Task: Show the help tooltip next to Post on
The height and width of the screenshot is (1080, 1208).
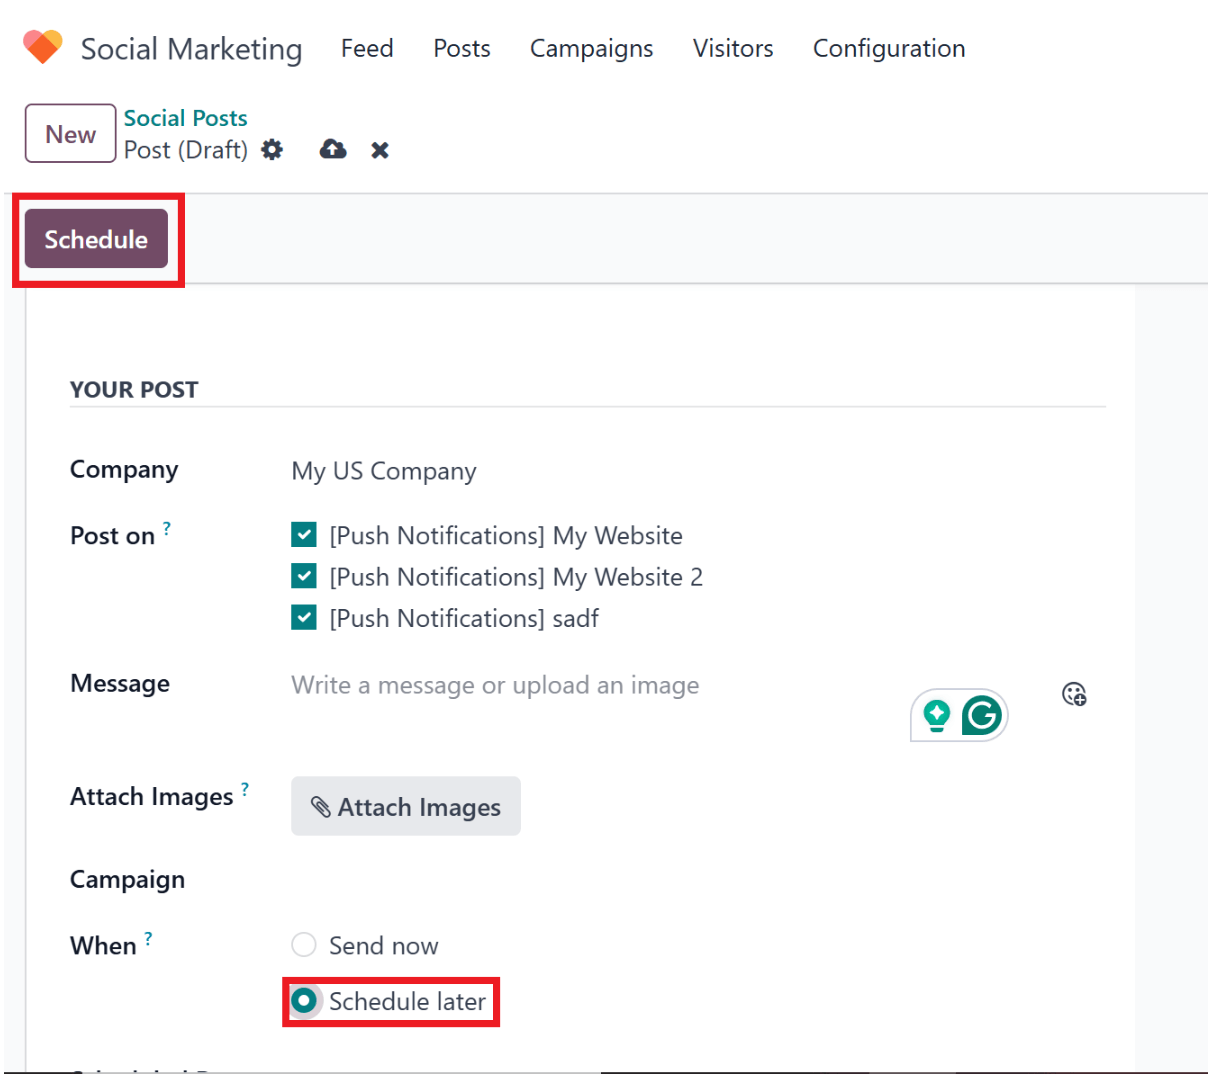Action: (167, 528)
